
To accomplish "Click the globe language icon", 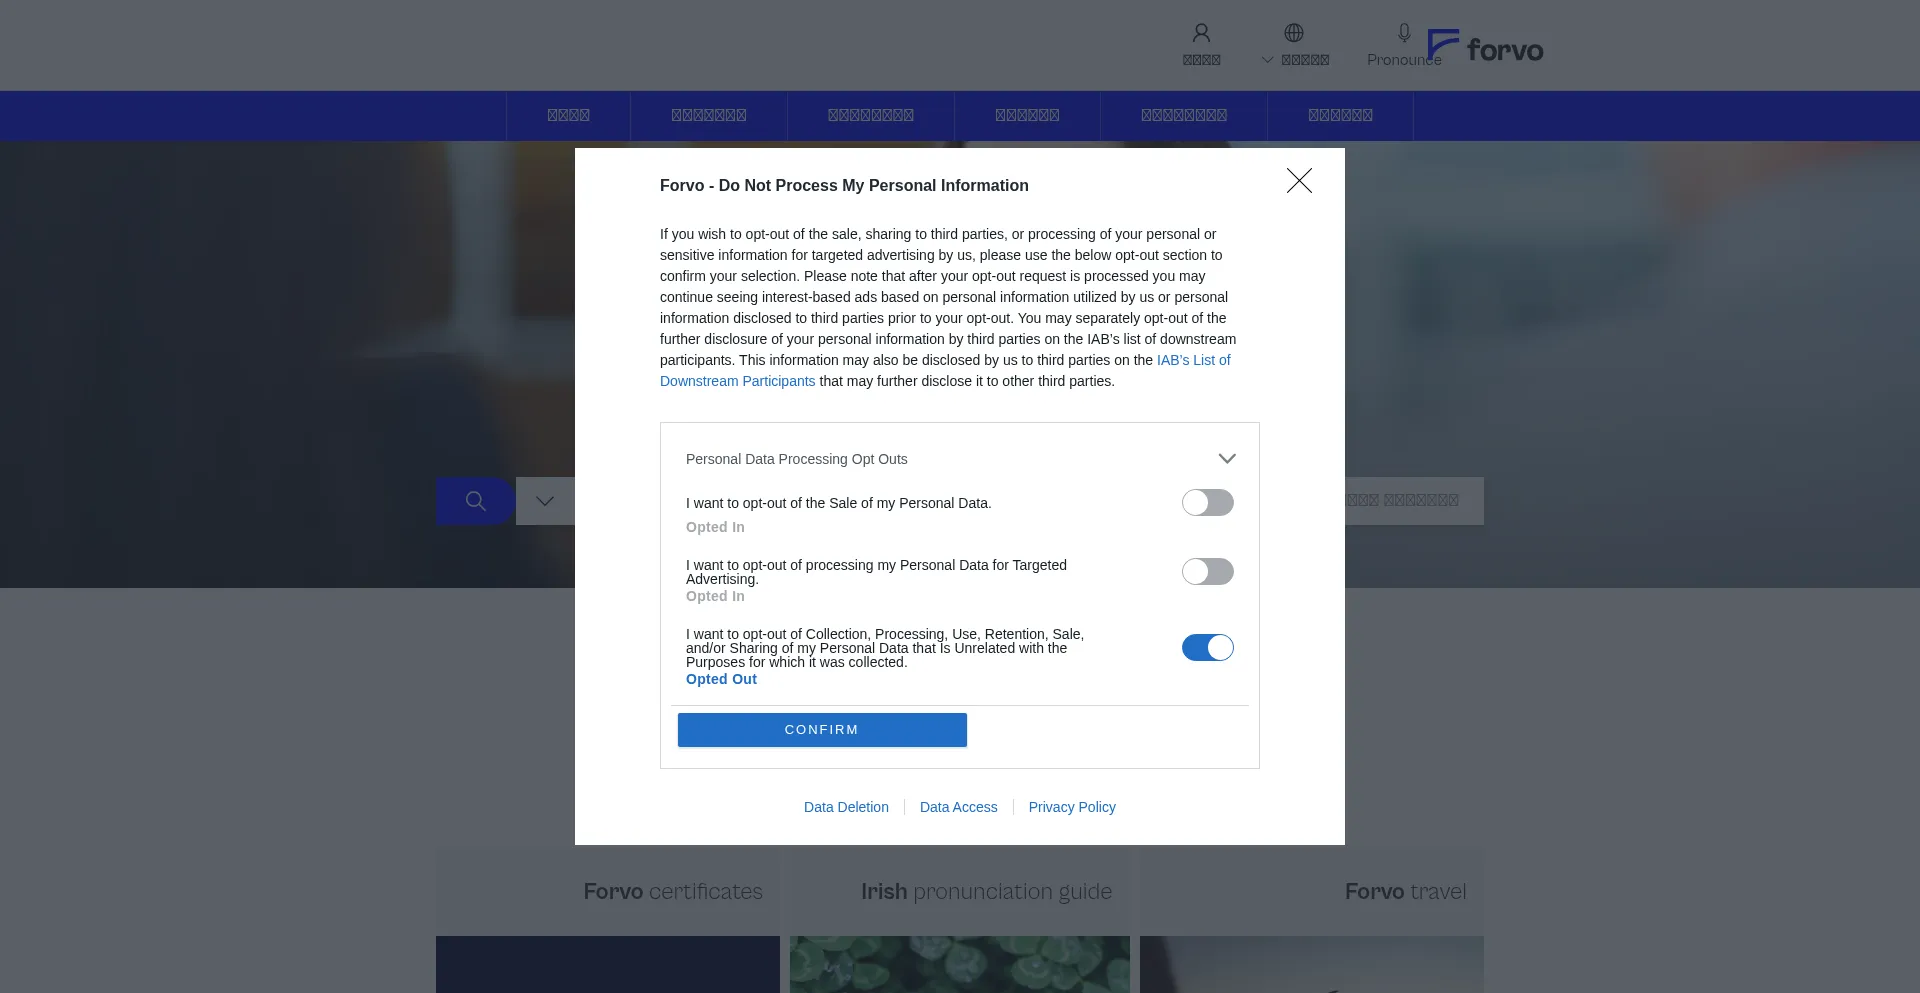I will click(x=1293, y=33).
